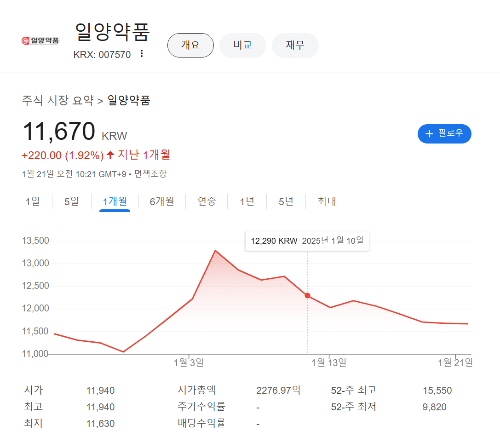500x436 pixels.
Task: Click the 52-주 최고 value 15,550
Action: [437, 390]
